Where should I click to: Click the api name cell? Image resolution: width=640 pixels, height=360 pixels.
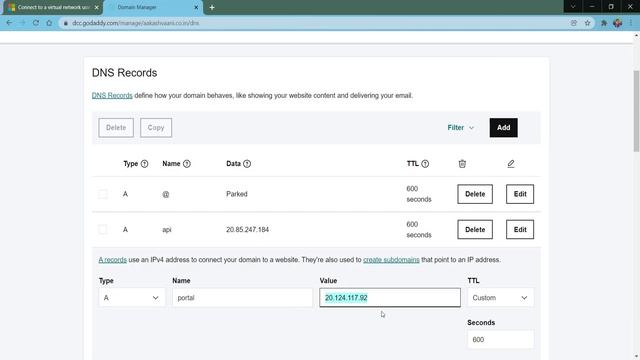point(167,230)
